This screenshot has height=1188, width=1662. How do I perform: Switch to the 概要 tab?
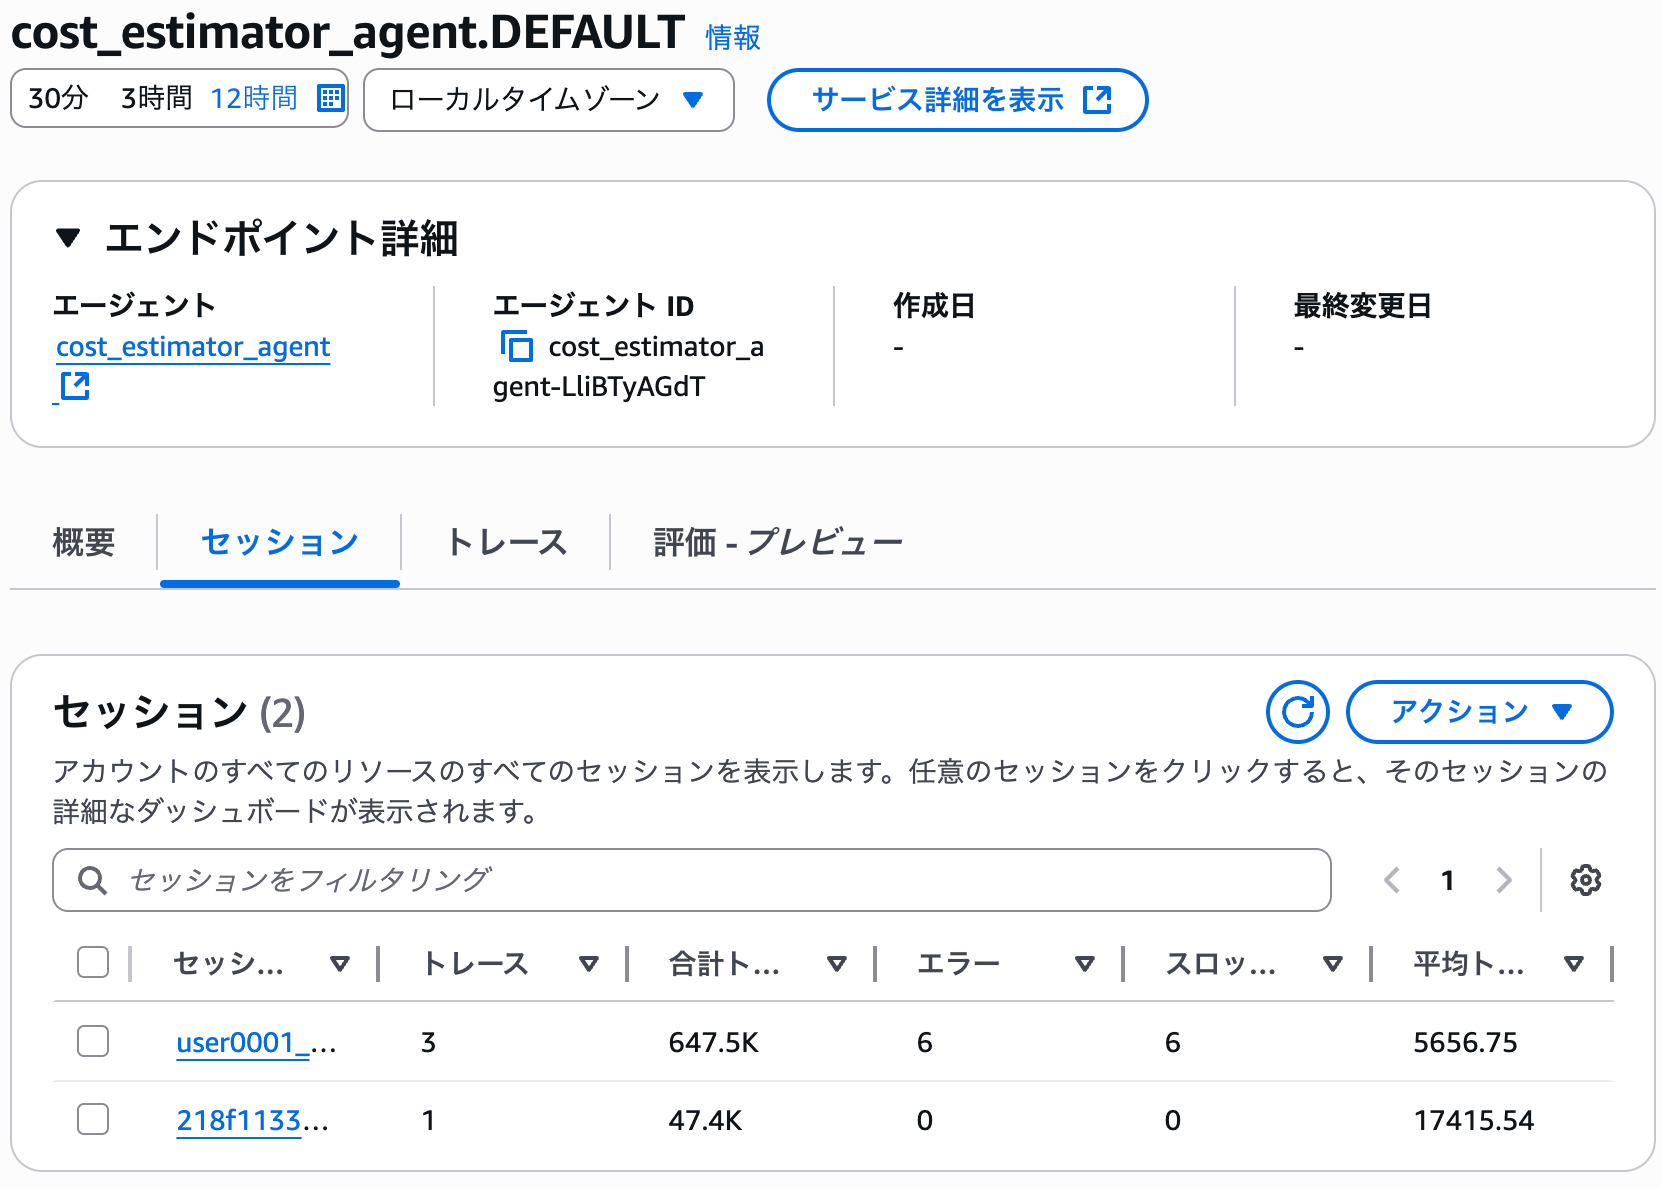[x=83, y=542]
